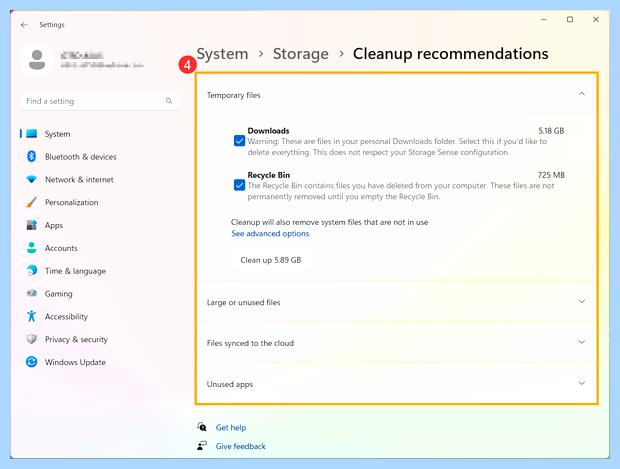
Task: Click the Network wifi icon in sidebar
Action: (32, 179)
